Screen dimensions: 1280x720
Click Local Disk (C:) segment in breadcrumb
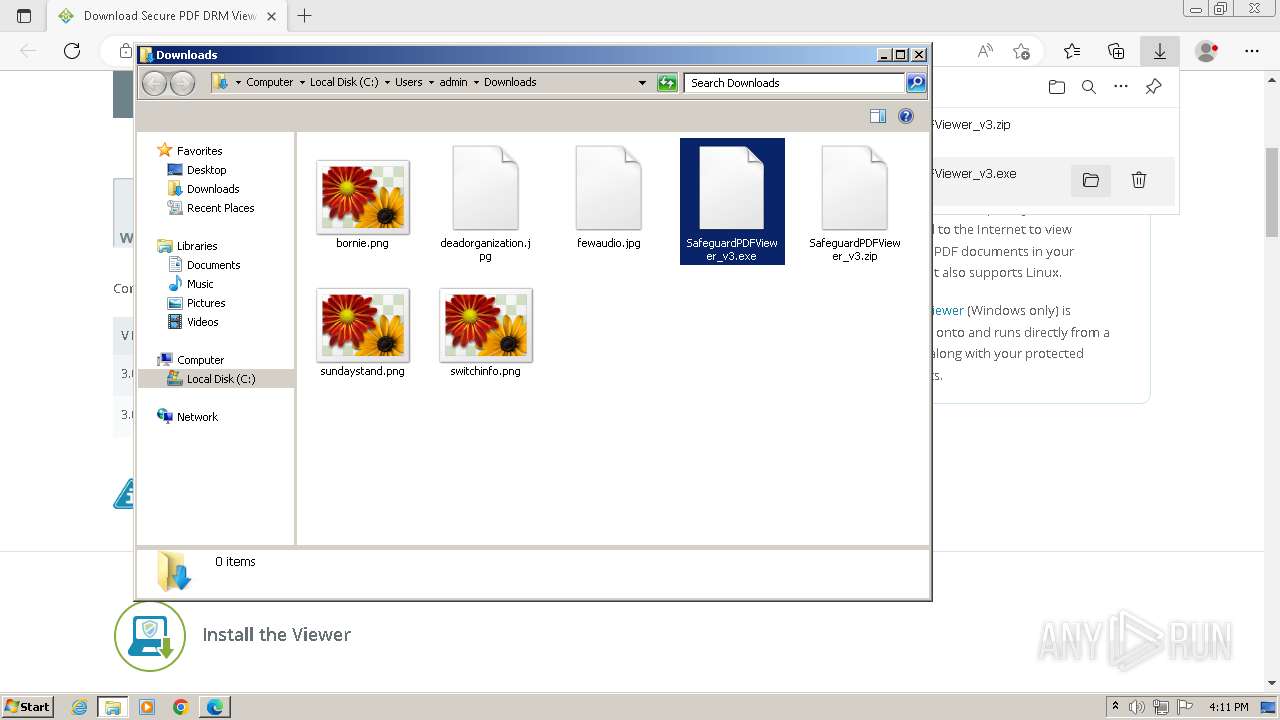click(344, 83)
